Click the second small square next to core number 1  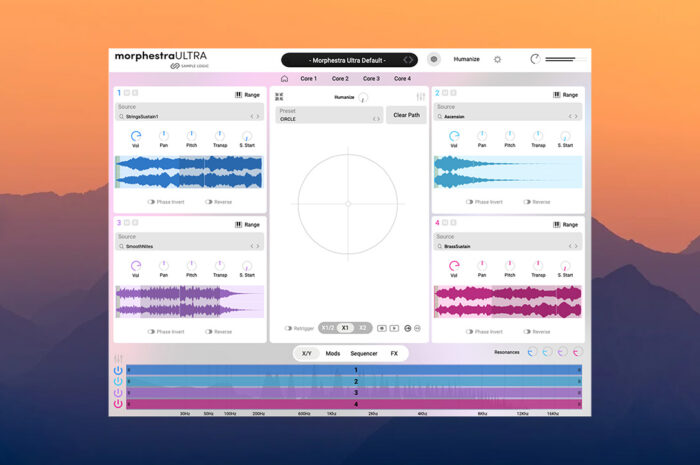pyautogui.click(x=135, y=92)
